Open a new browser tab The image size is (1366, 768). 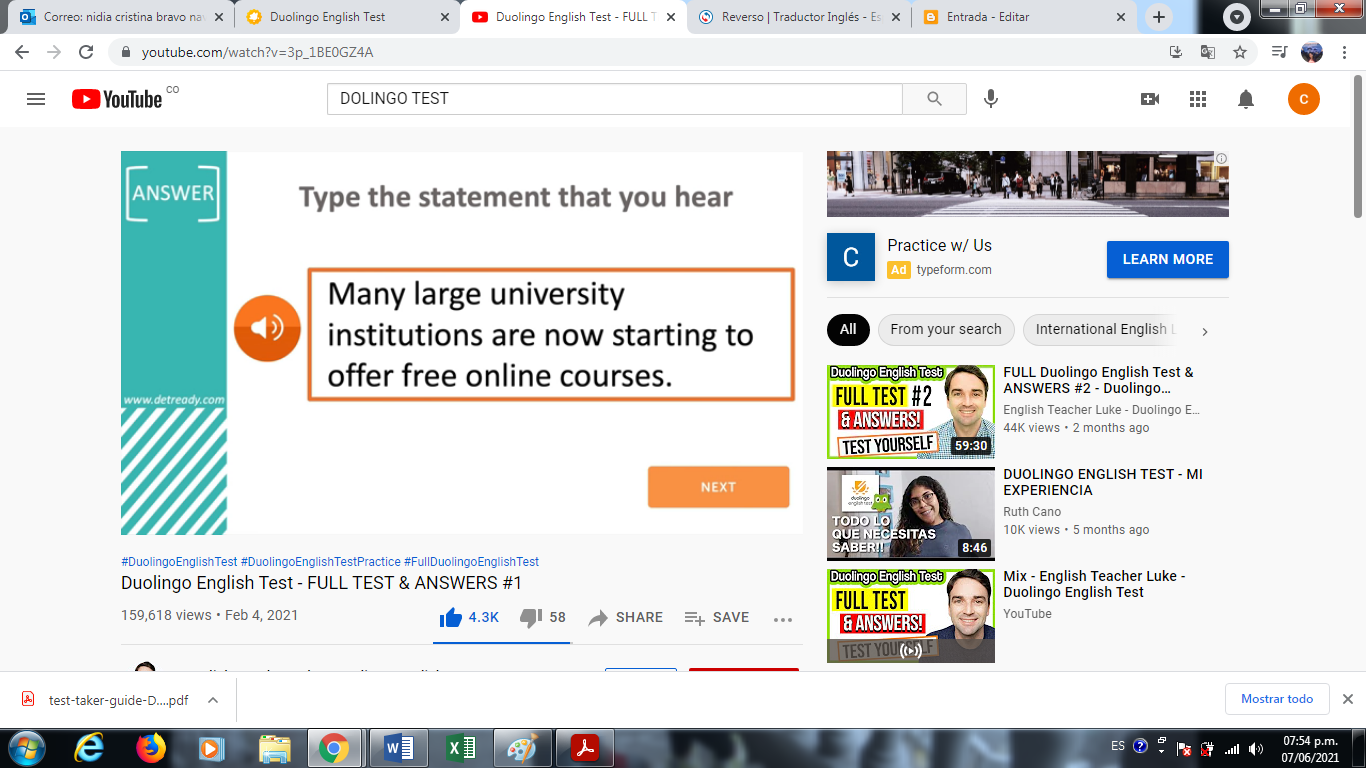point(1159,17)
